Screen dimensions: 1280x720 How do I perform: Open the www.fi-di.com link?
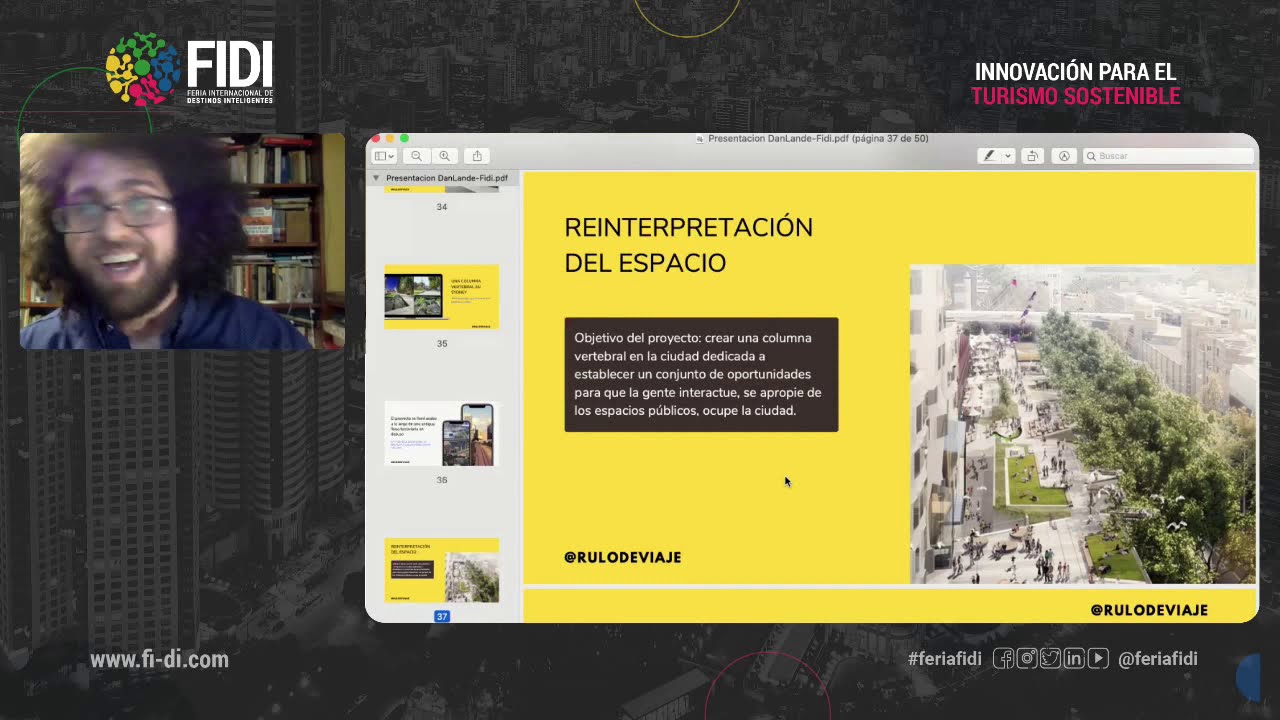(159, 660)
